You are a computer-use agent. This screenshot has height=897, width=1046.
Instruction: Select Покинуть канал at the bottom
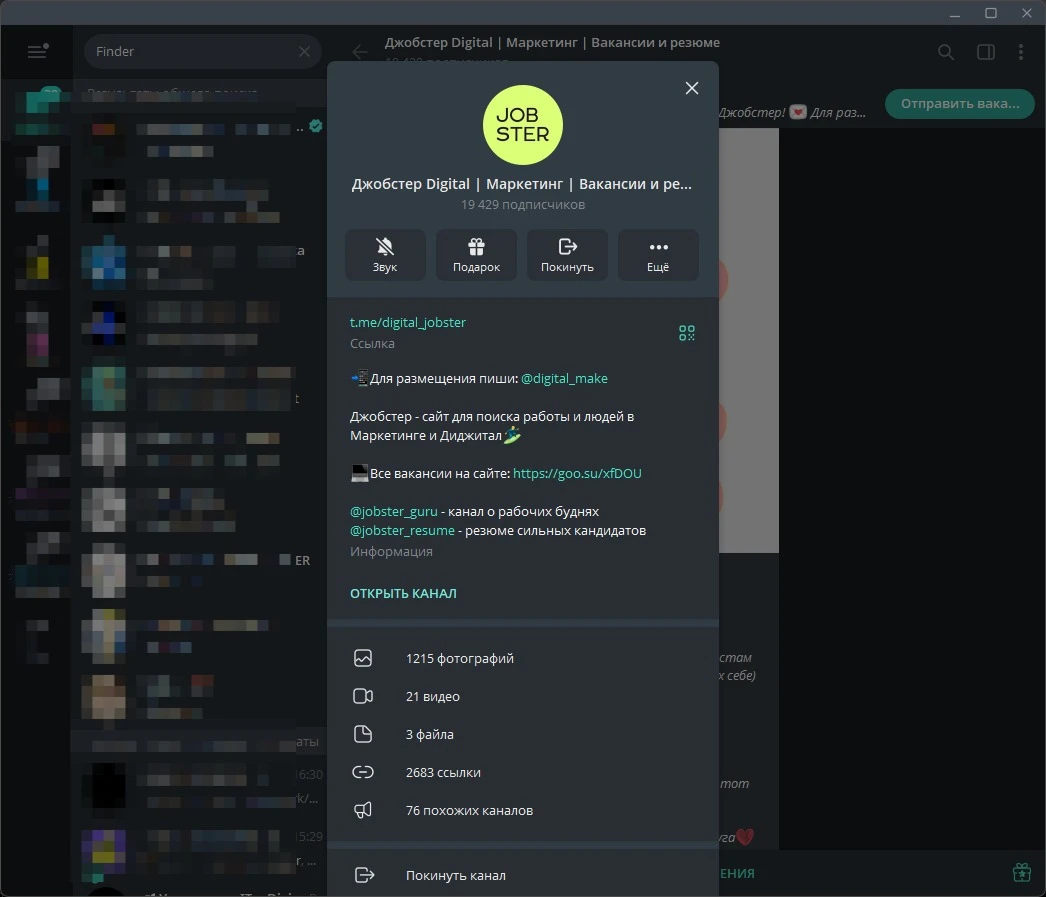pyautogui.click(x=523, y=875)
